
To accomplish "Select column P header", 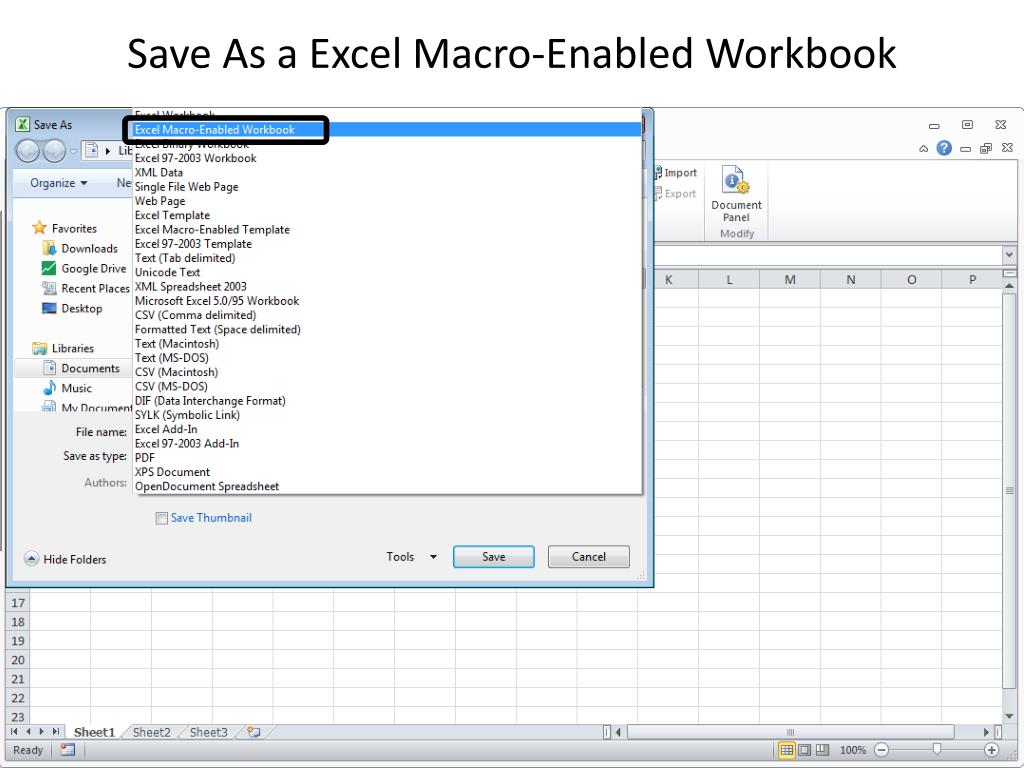I will point(972,280).
